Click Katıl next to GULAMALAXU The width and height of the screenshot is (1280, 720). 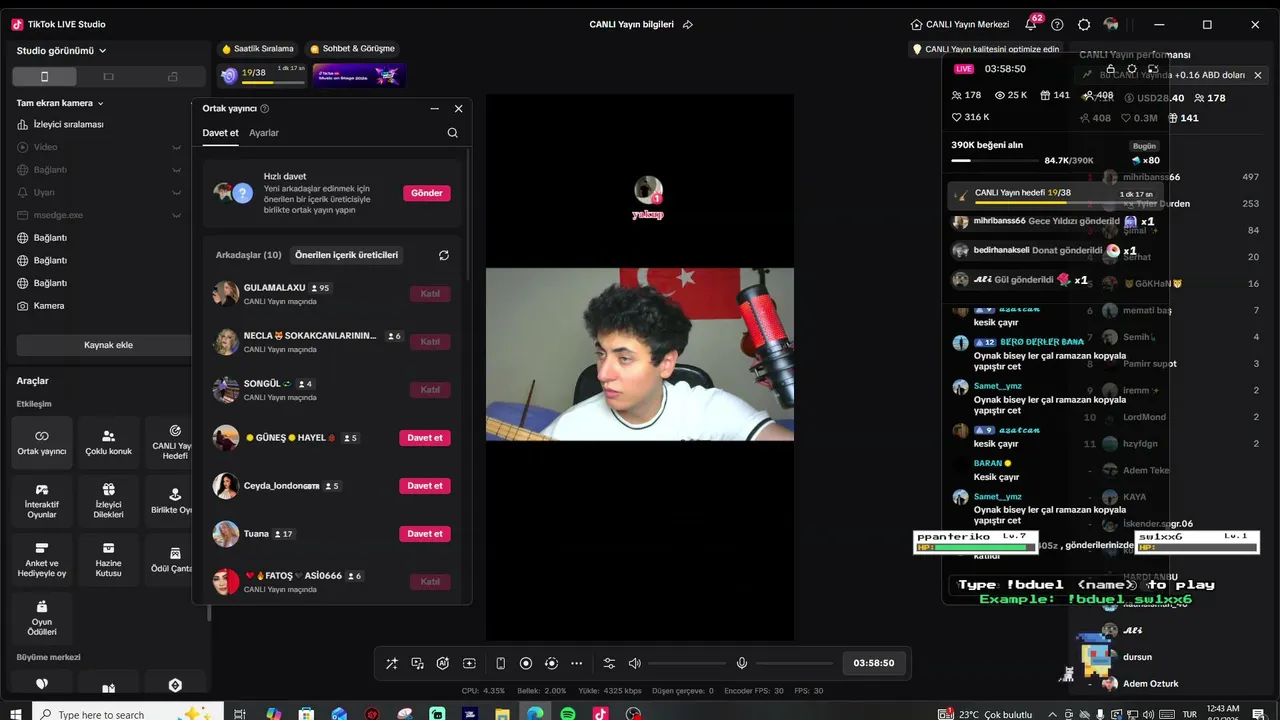(430, 294)
